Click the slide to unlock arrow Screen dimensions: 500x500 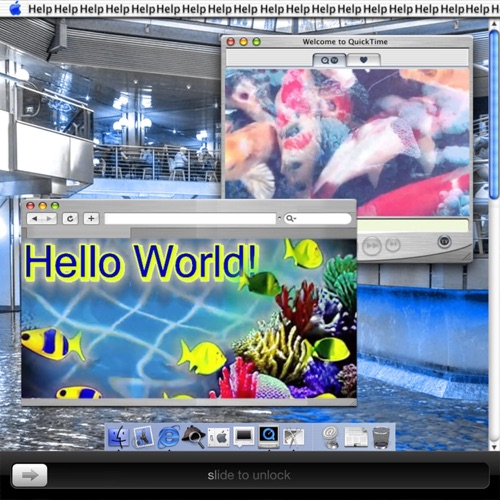(x=30, y=475)
